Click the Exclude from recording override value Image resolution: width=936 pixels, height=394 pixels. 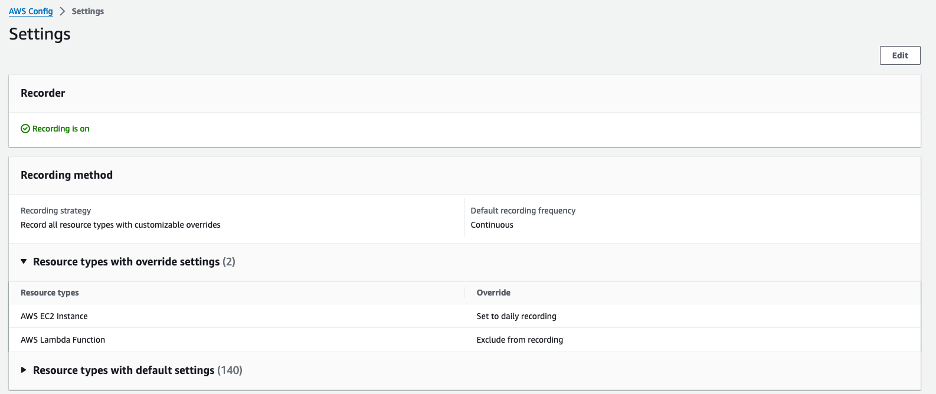pos(519,340)
